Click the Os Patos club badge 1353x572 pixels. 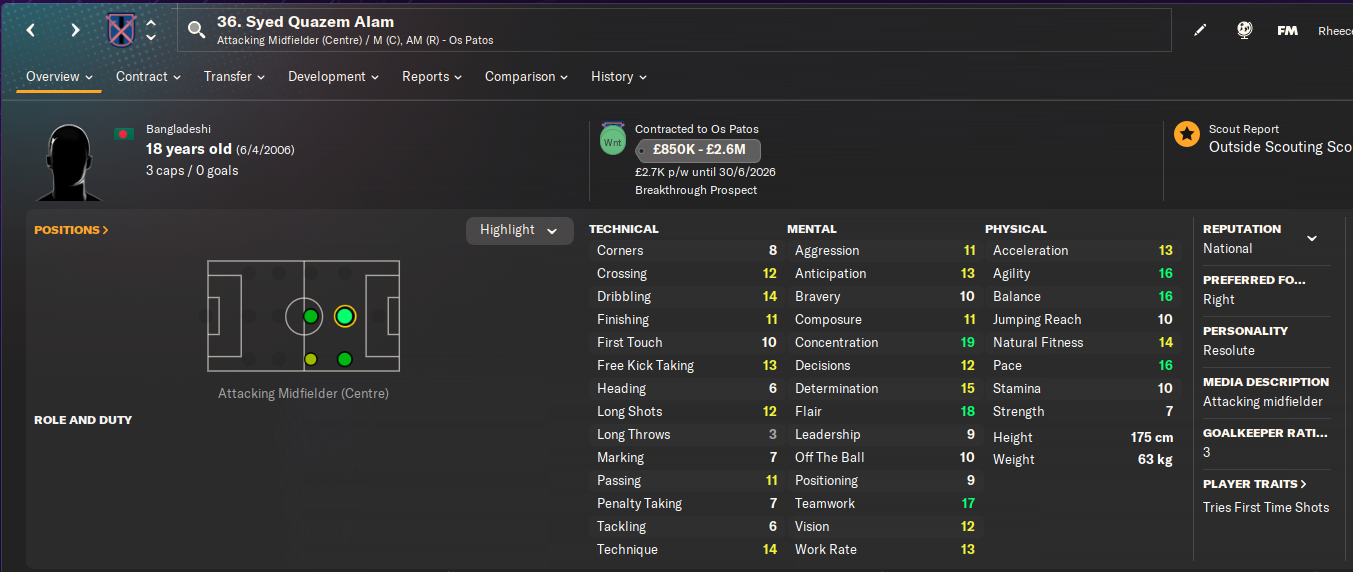coord(121,30)
